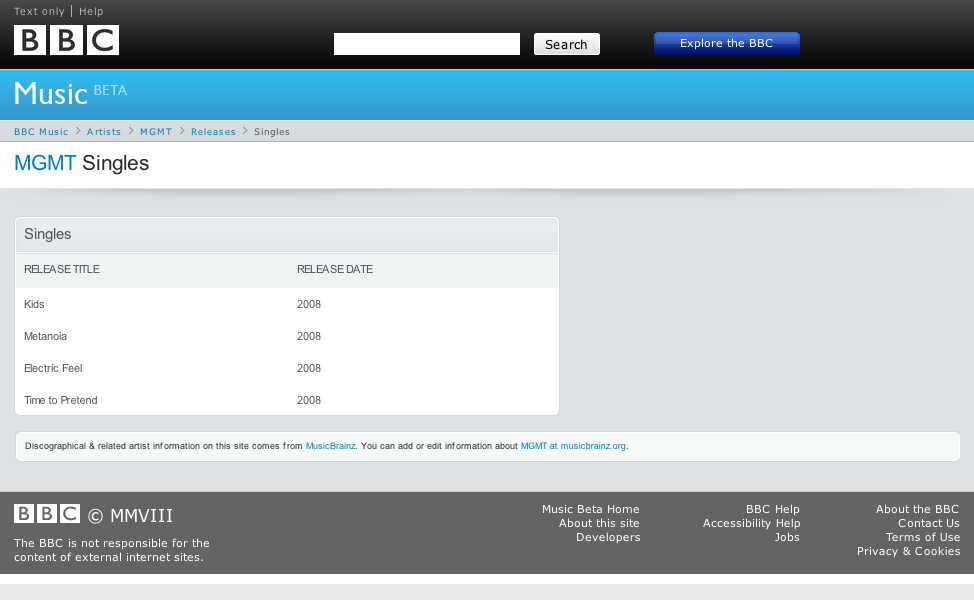Click the 2008 date for Electric Feel
This screenshot has height=606, width=974.
[309, 368]
